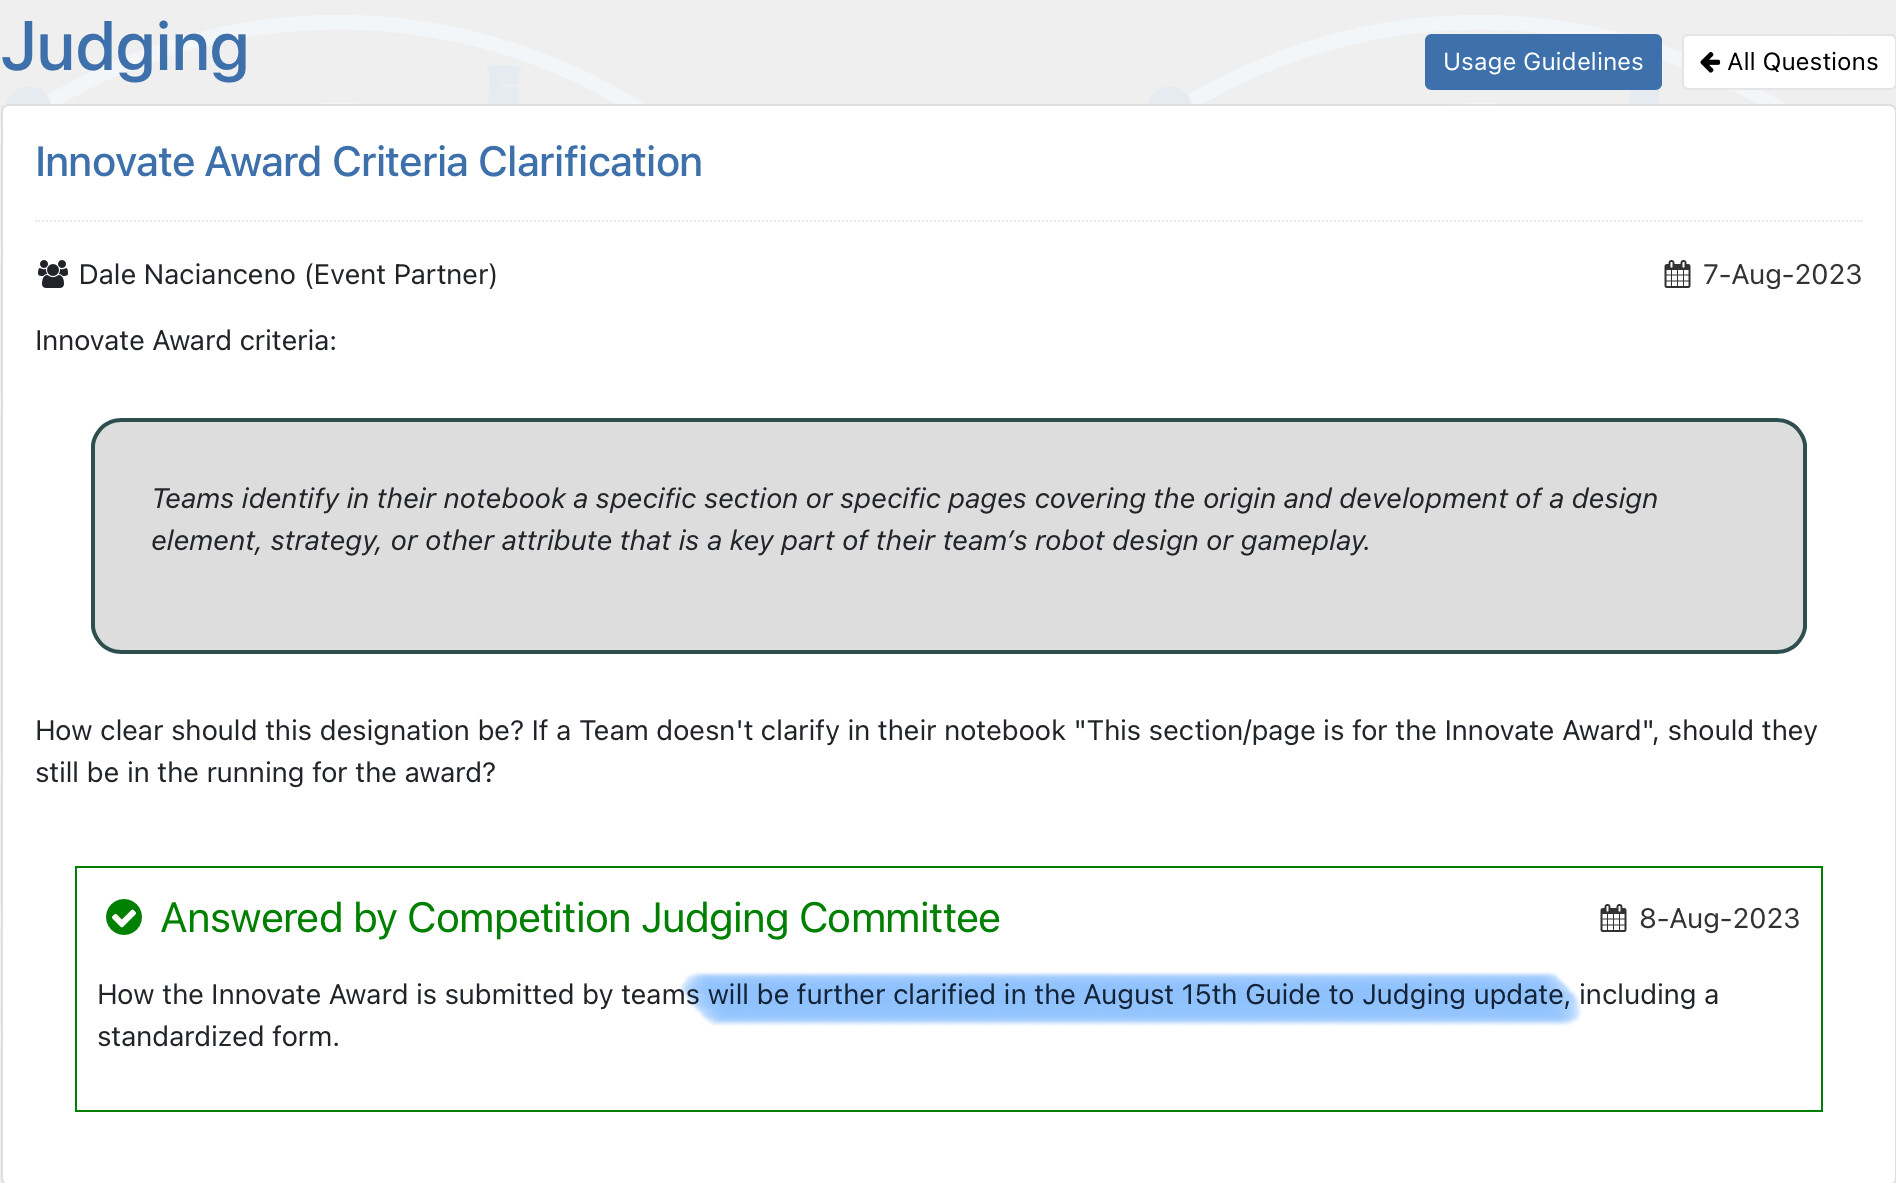1896x1183 pixels.
Task: Click the Usage Guidelines button
Action: 1542,62
